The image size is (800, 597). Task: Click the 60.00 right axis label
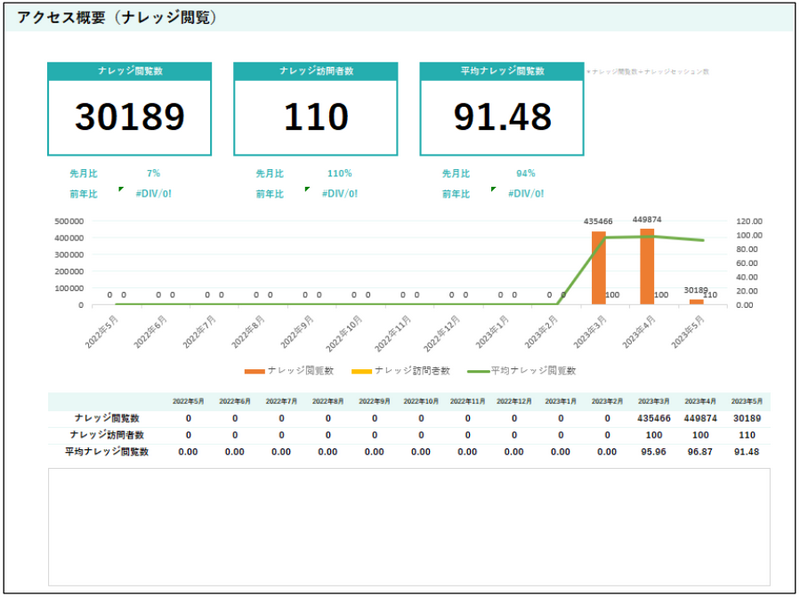747,263
